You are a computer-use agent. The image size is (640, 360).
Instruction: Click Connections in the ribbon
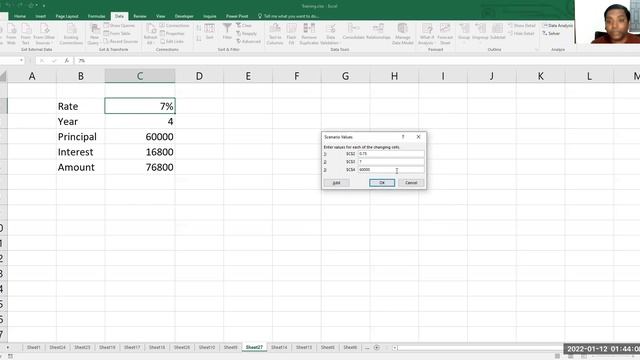174,25
